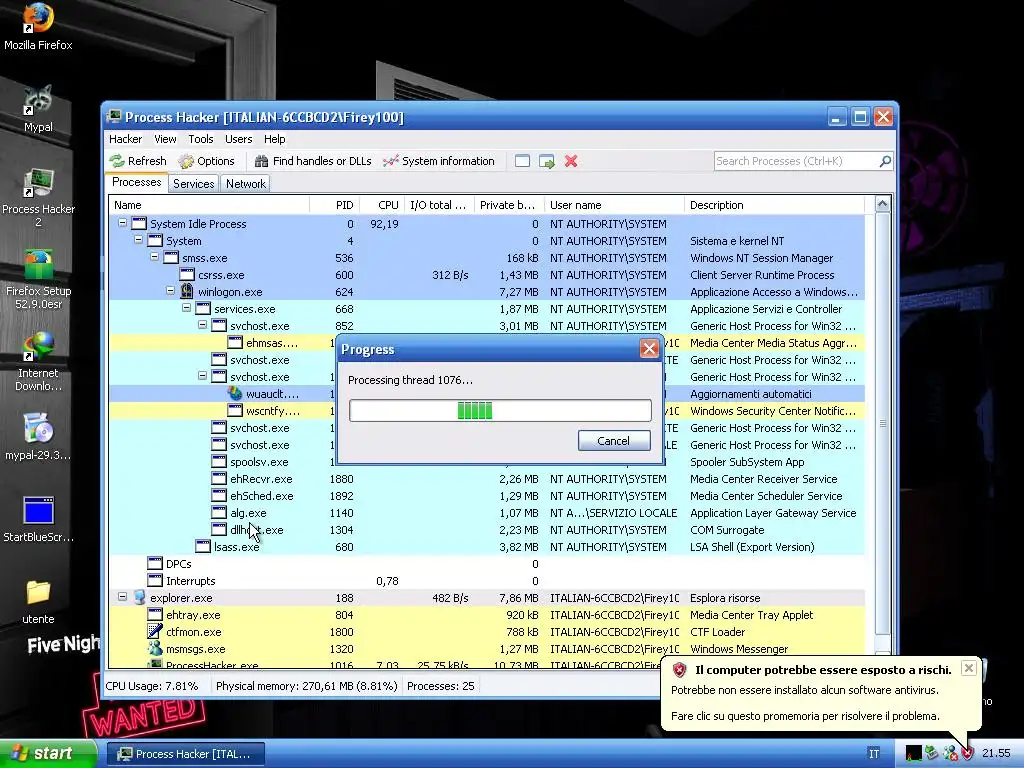Open the StartBlueScr desktop icon

click(38, 519)
